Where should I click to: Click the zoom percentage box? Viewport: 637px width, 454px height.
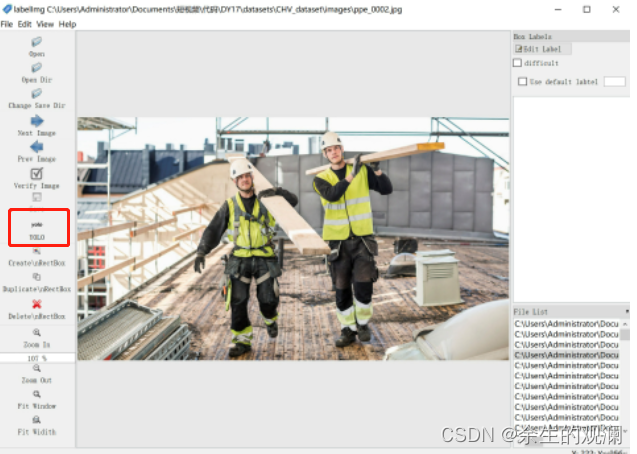pyautogui.click(x=37, y=358)
